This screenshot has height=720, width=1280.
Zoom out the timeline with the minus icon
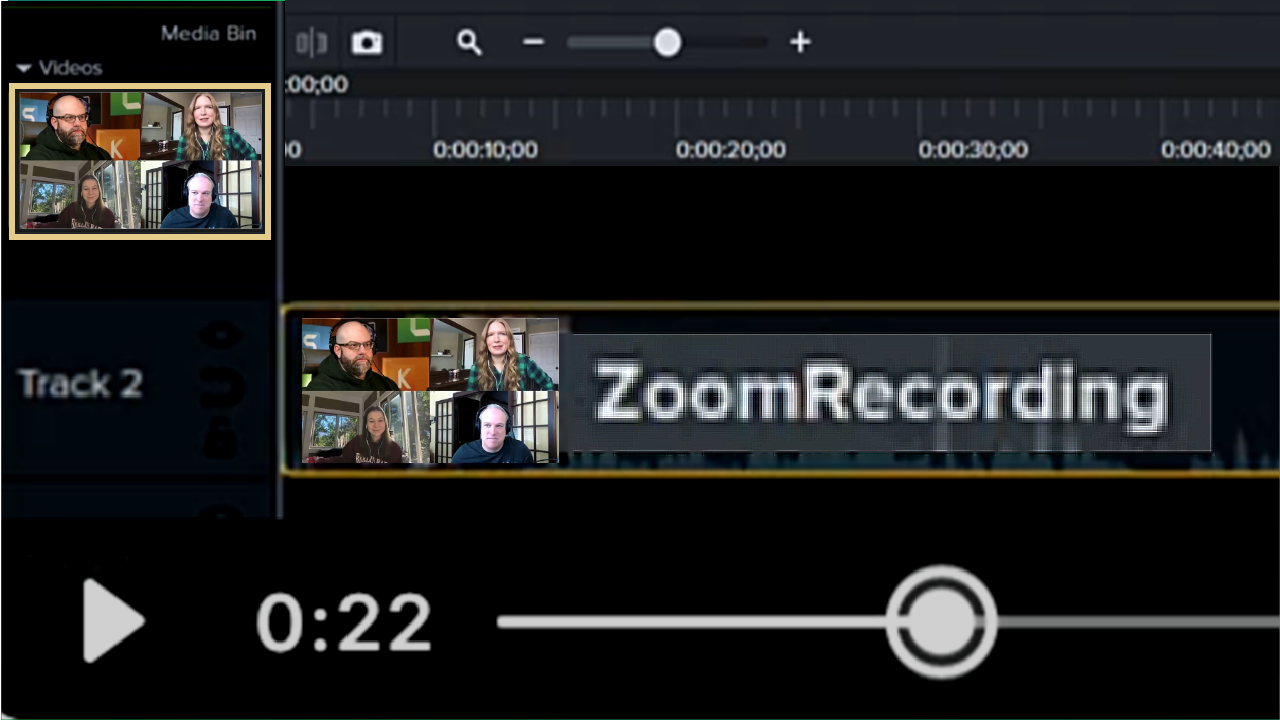[532, 42]
